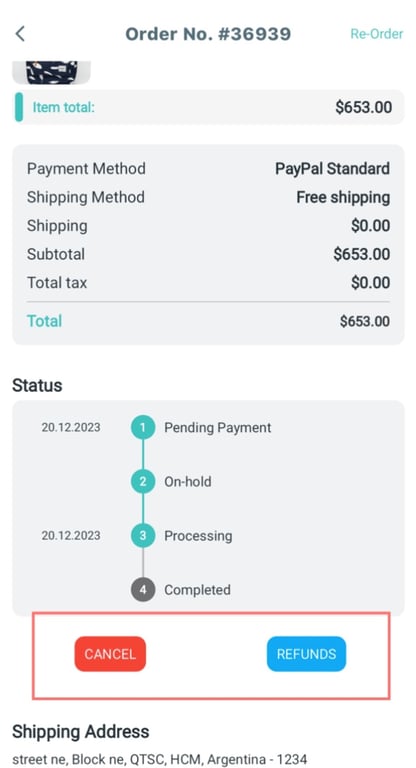Tap the Pending Payment status label
416x768 pixels.
[218, 428]
